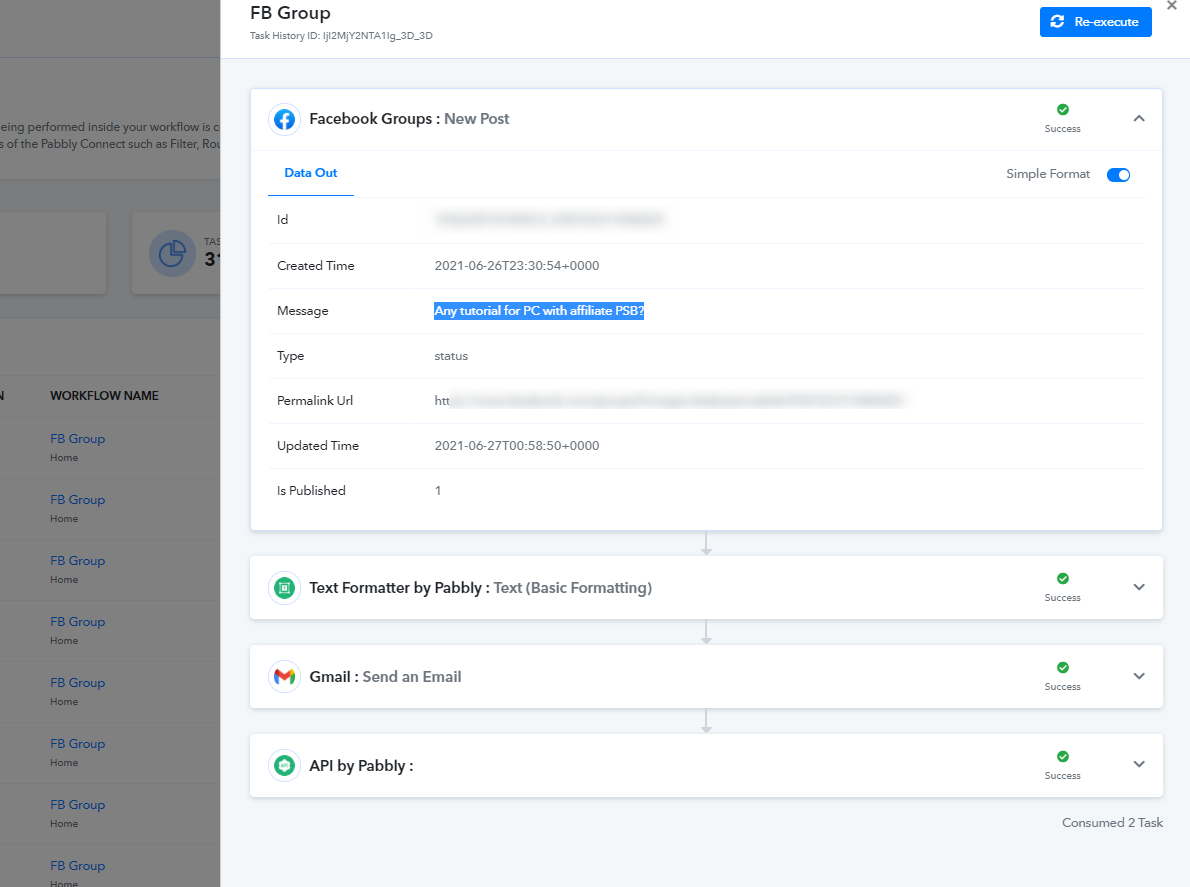This screenshot has width=1190, height=887.
Task: Click the highlighted Message value text
Action: point(539,310)
